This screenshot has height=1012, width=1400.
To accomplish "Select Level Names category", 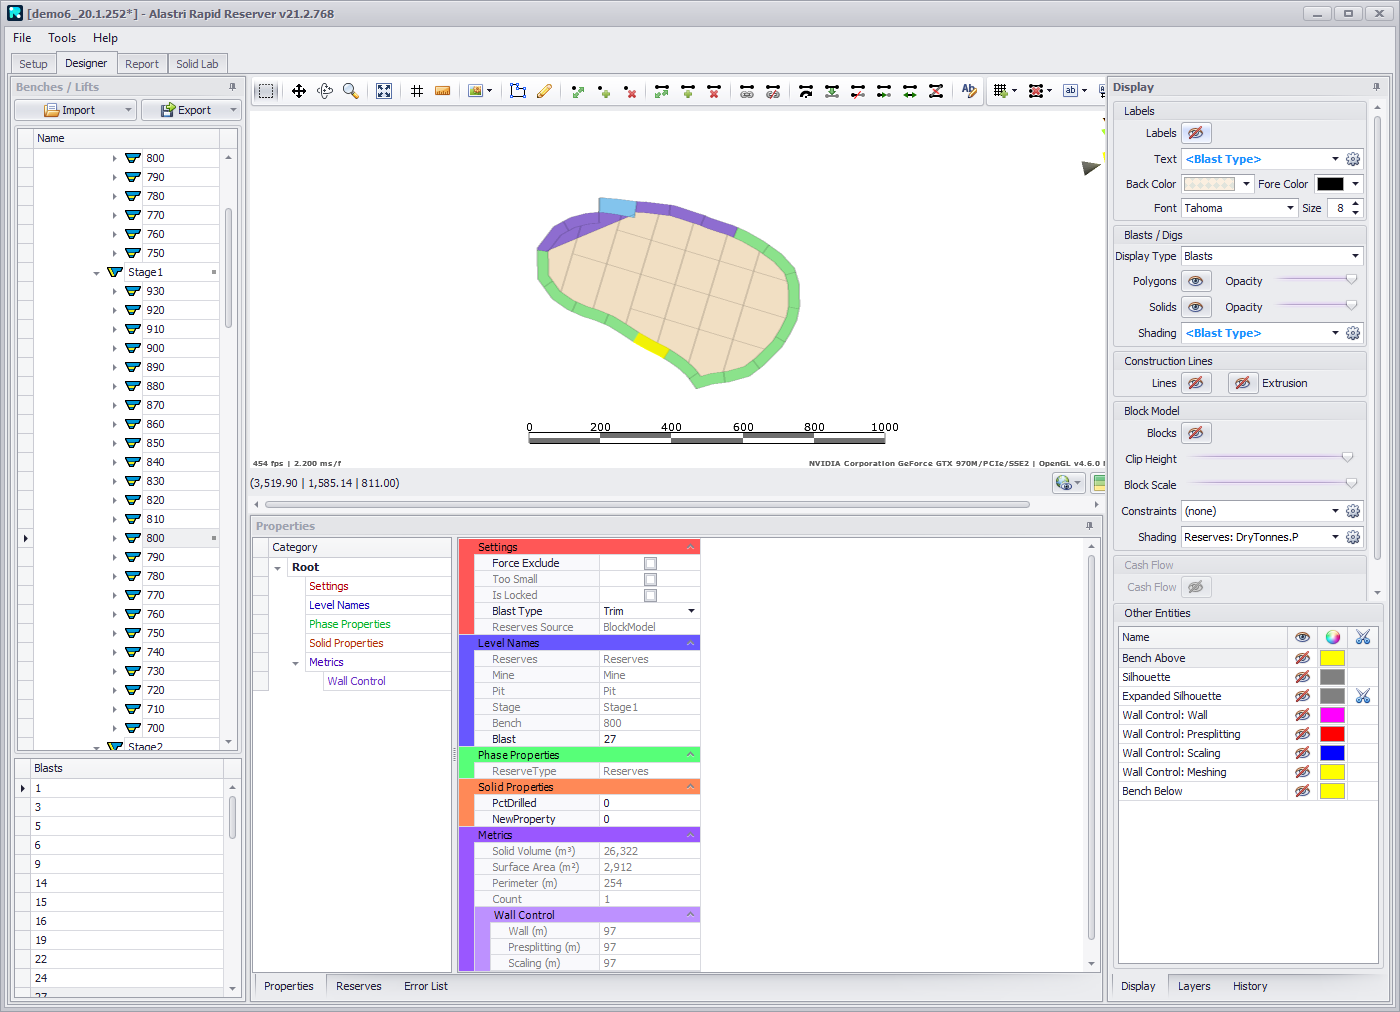I will pos(339,605).
